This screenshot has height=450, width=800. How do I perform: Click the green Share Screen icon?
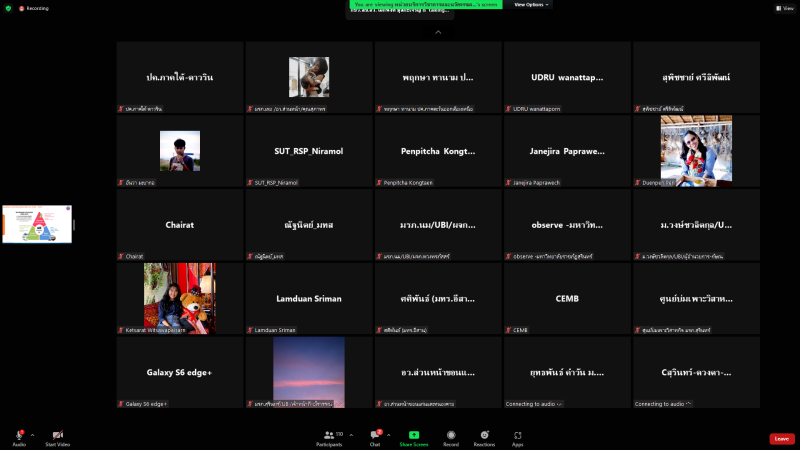pos(413,435)
